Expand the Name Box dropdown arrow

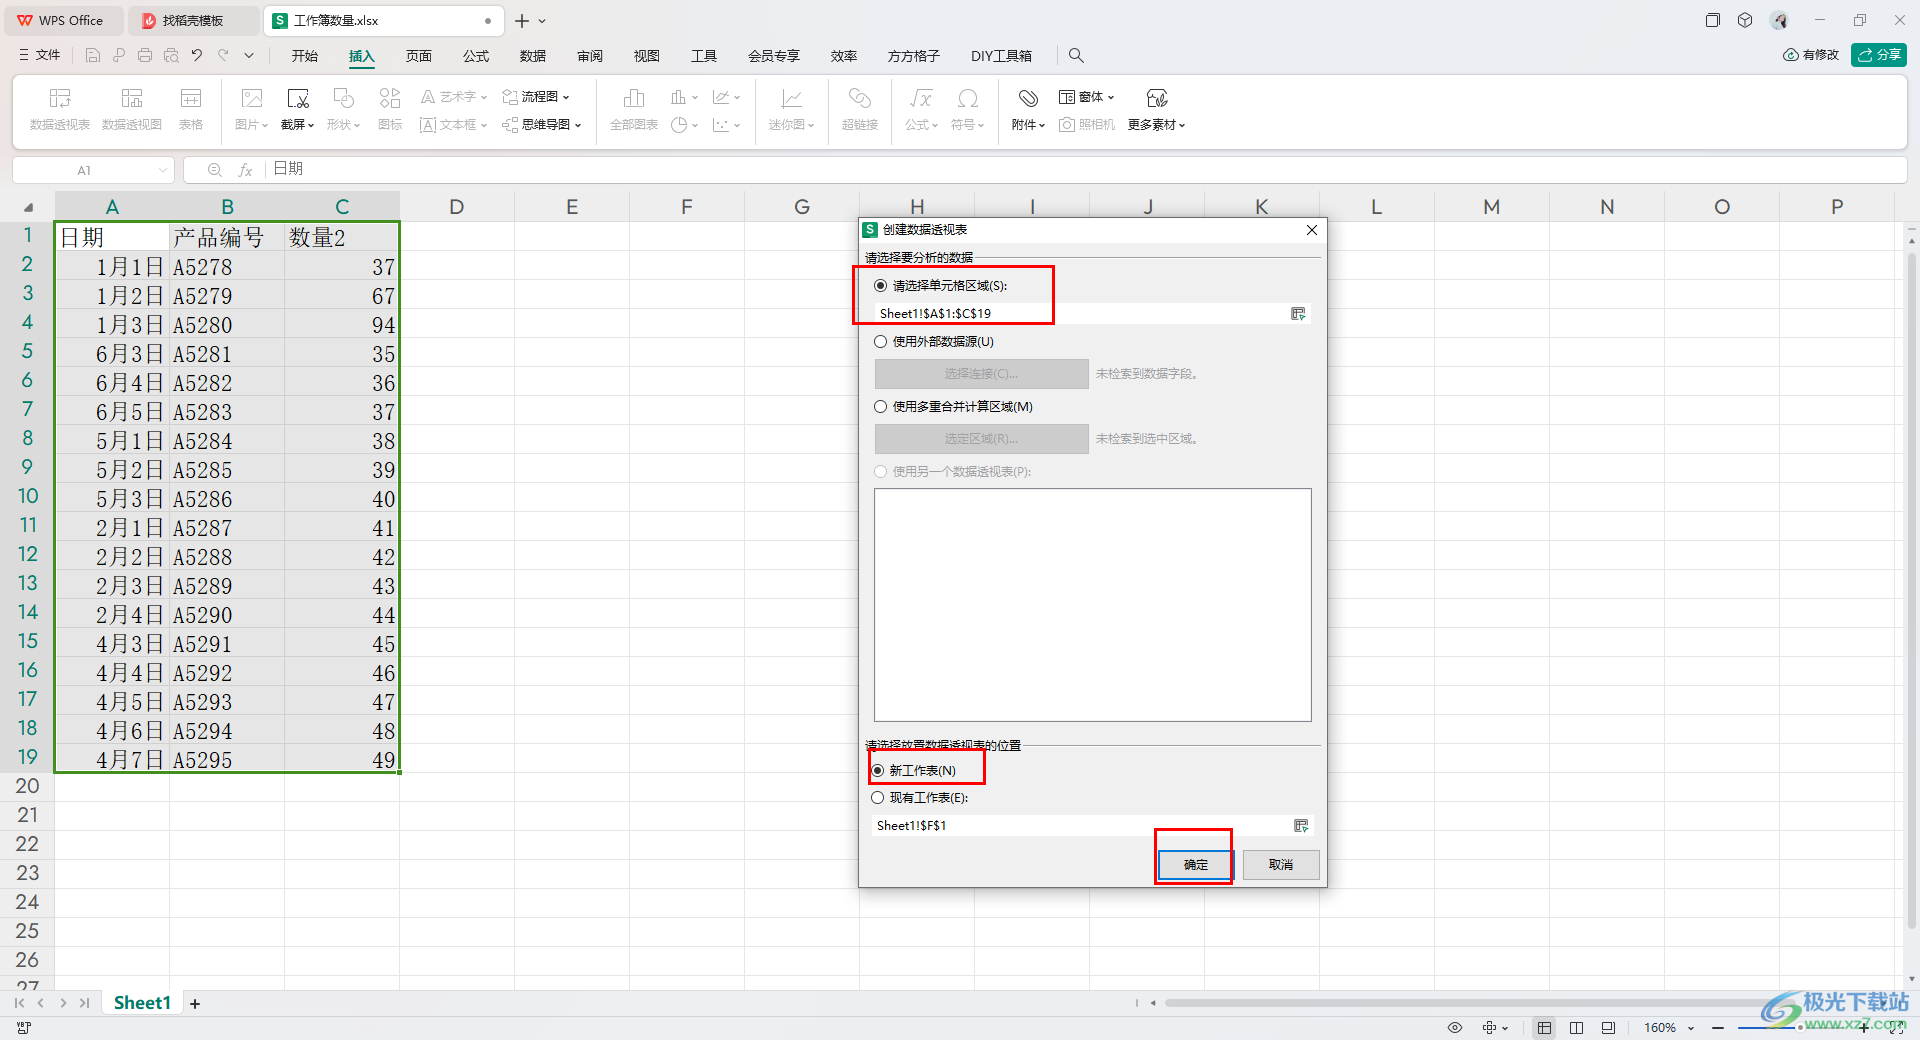coord(163,170)
